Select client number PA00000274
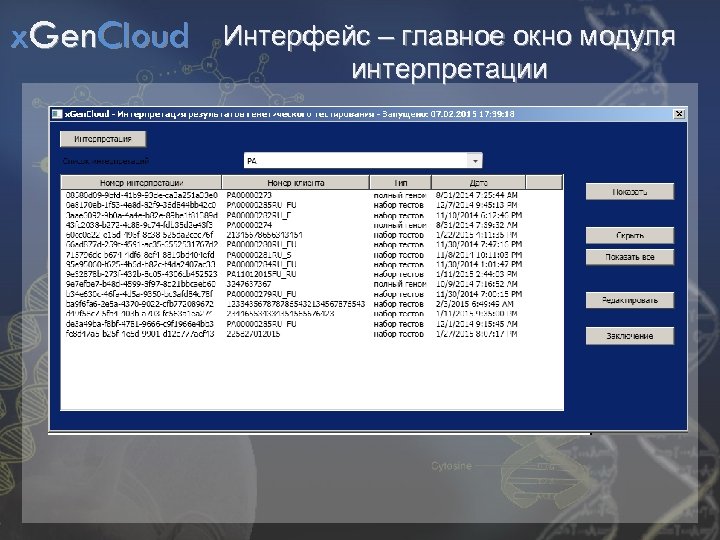Screen dimensions: 720x540 point(249,225)
